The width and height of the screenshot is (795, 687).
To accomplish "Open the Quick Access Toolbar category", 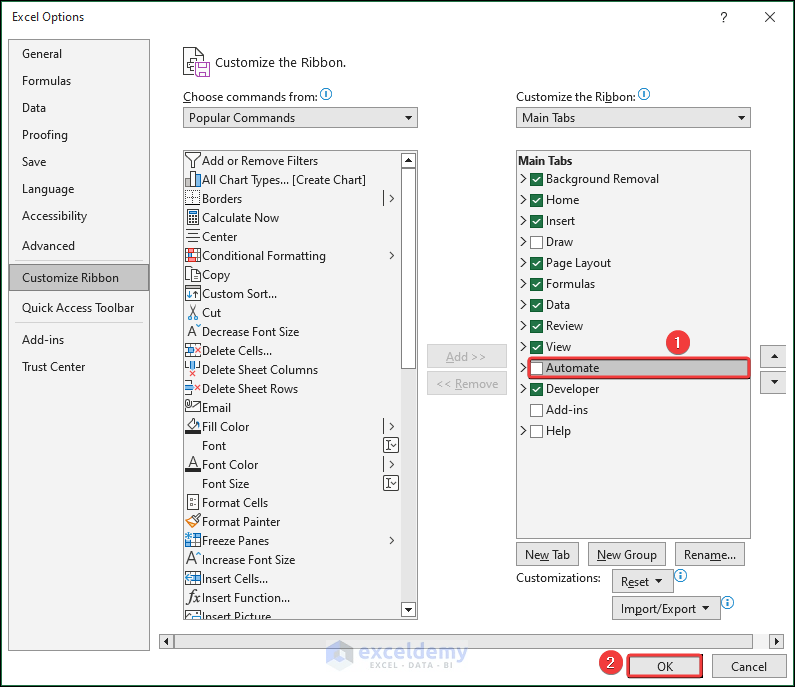I will click(x=78, y=308).
